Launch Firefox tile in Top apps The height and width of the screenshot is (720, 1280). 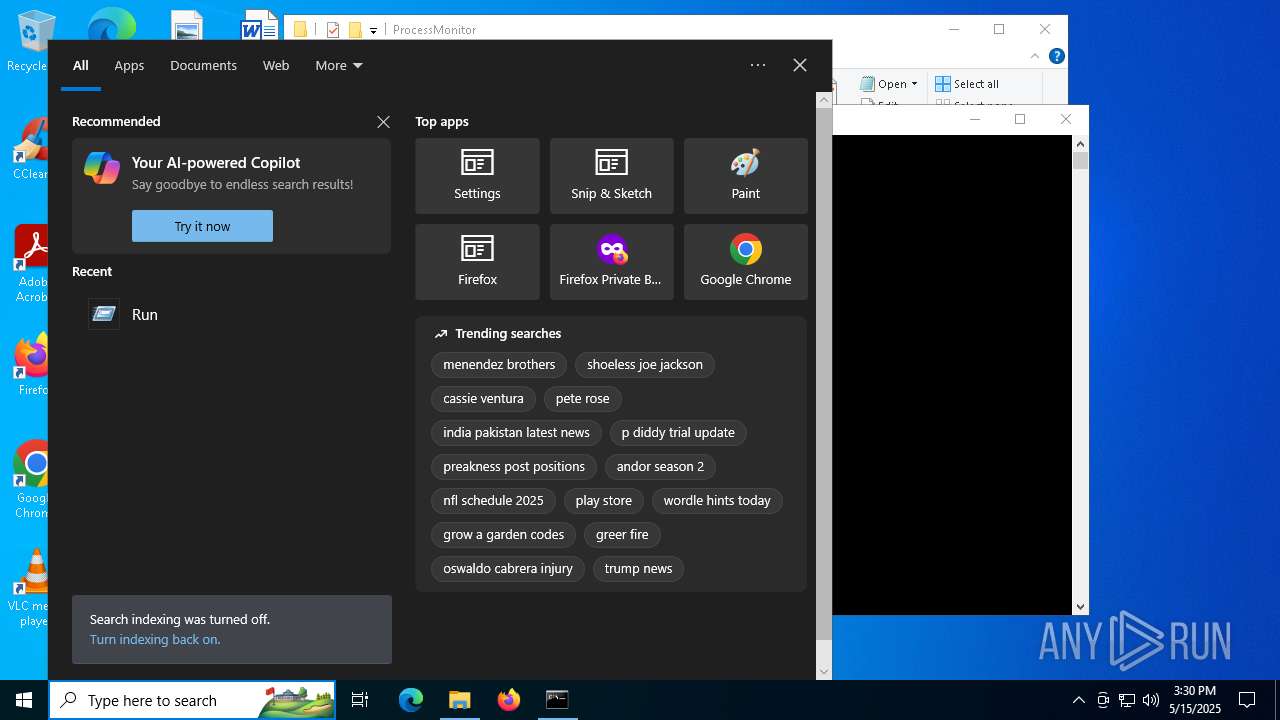[477, 262]
